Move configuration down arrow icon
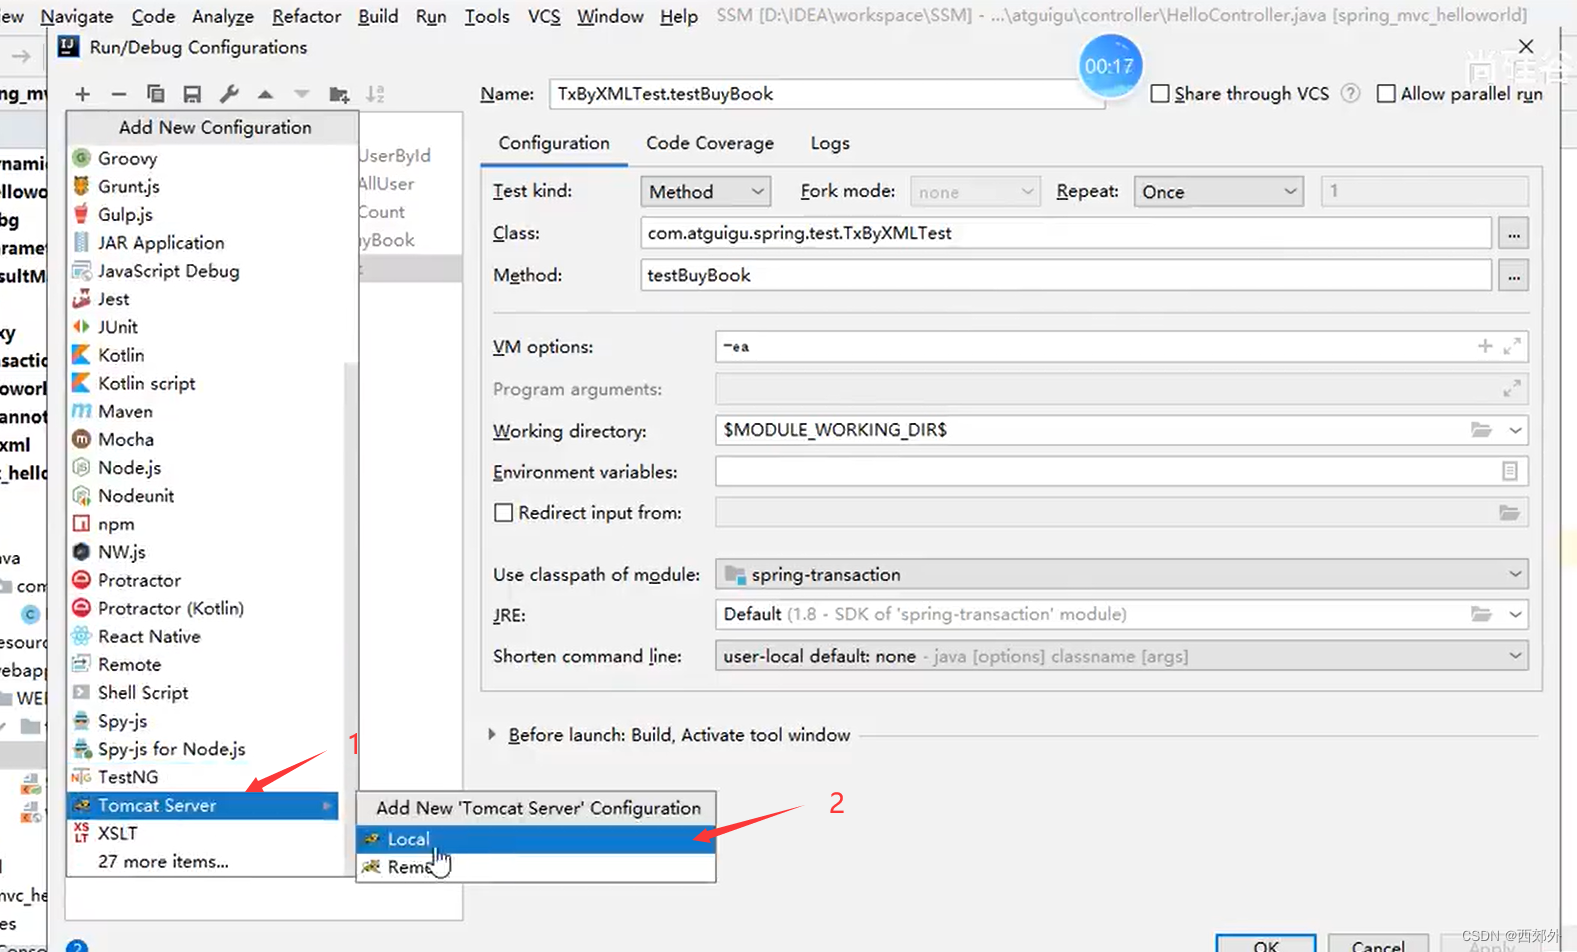This screenshot has height=952, width=1577. pyautogui.click(x=301, y=94)
